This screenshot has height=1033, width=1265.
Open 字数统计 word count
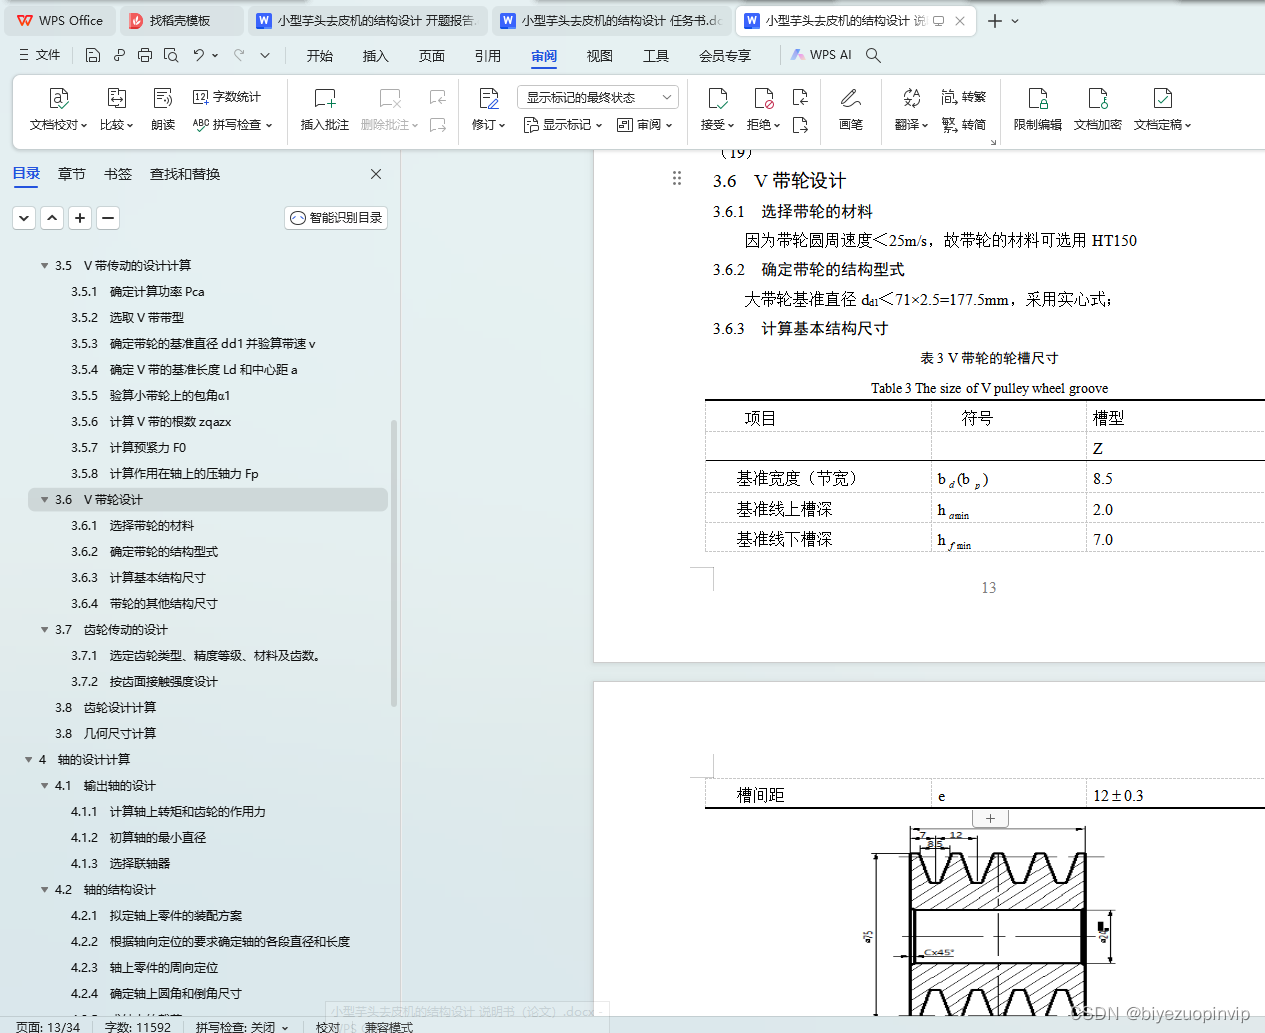pos(227,97)
